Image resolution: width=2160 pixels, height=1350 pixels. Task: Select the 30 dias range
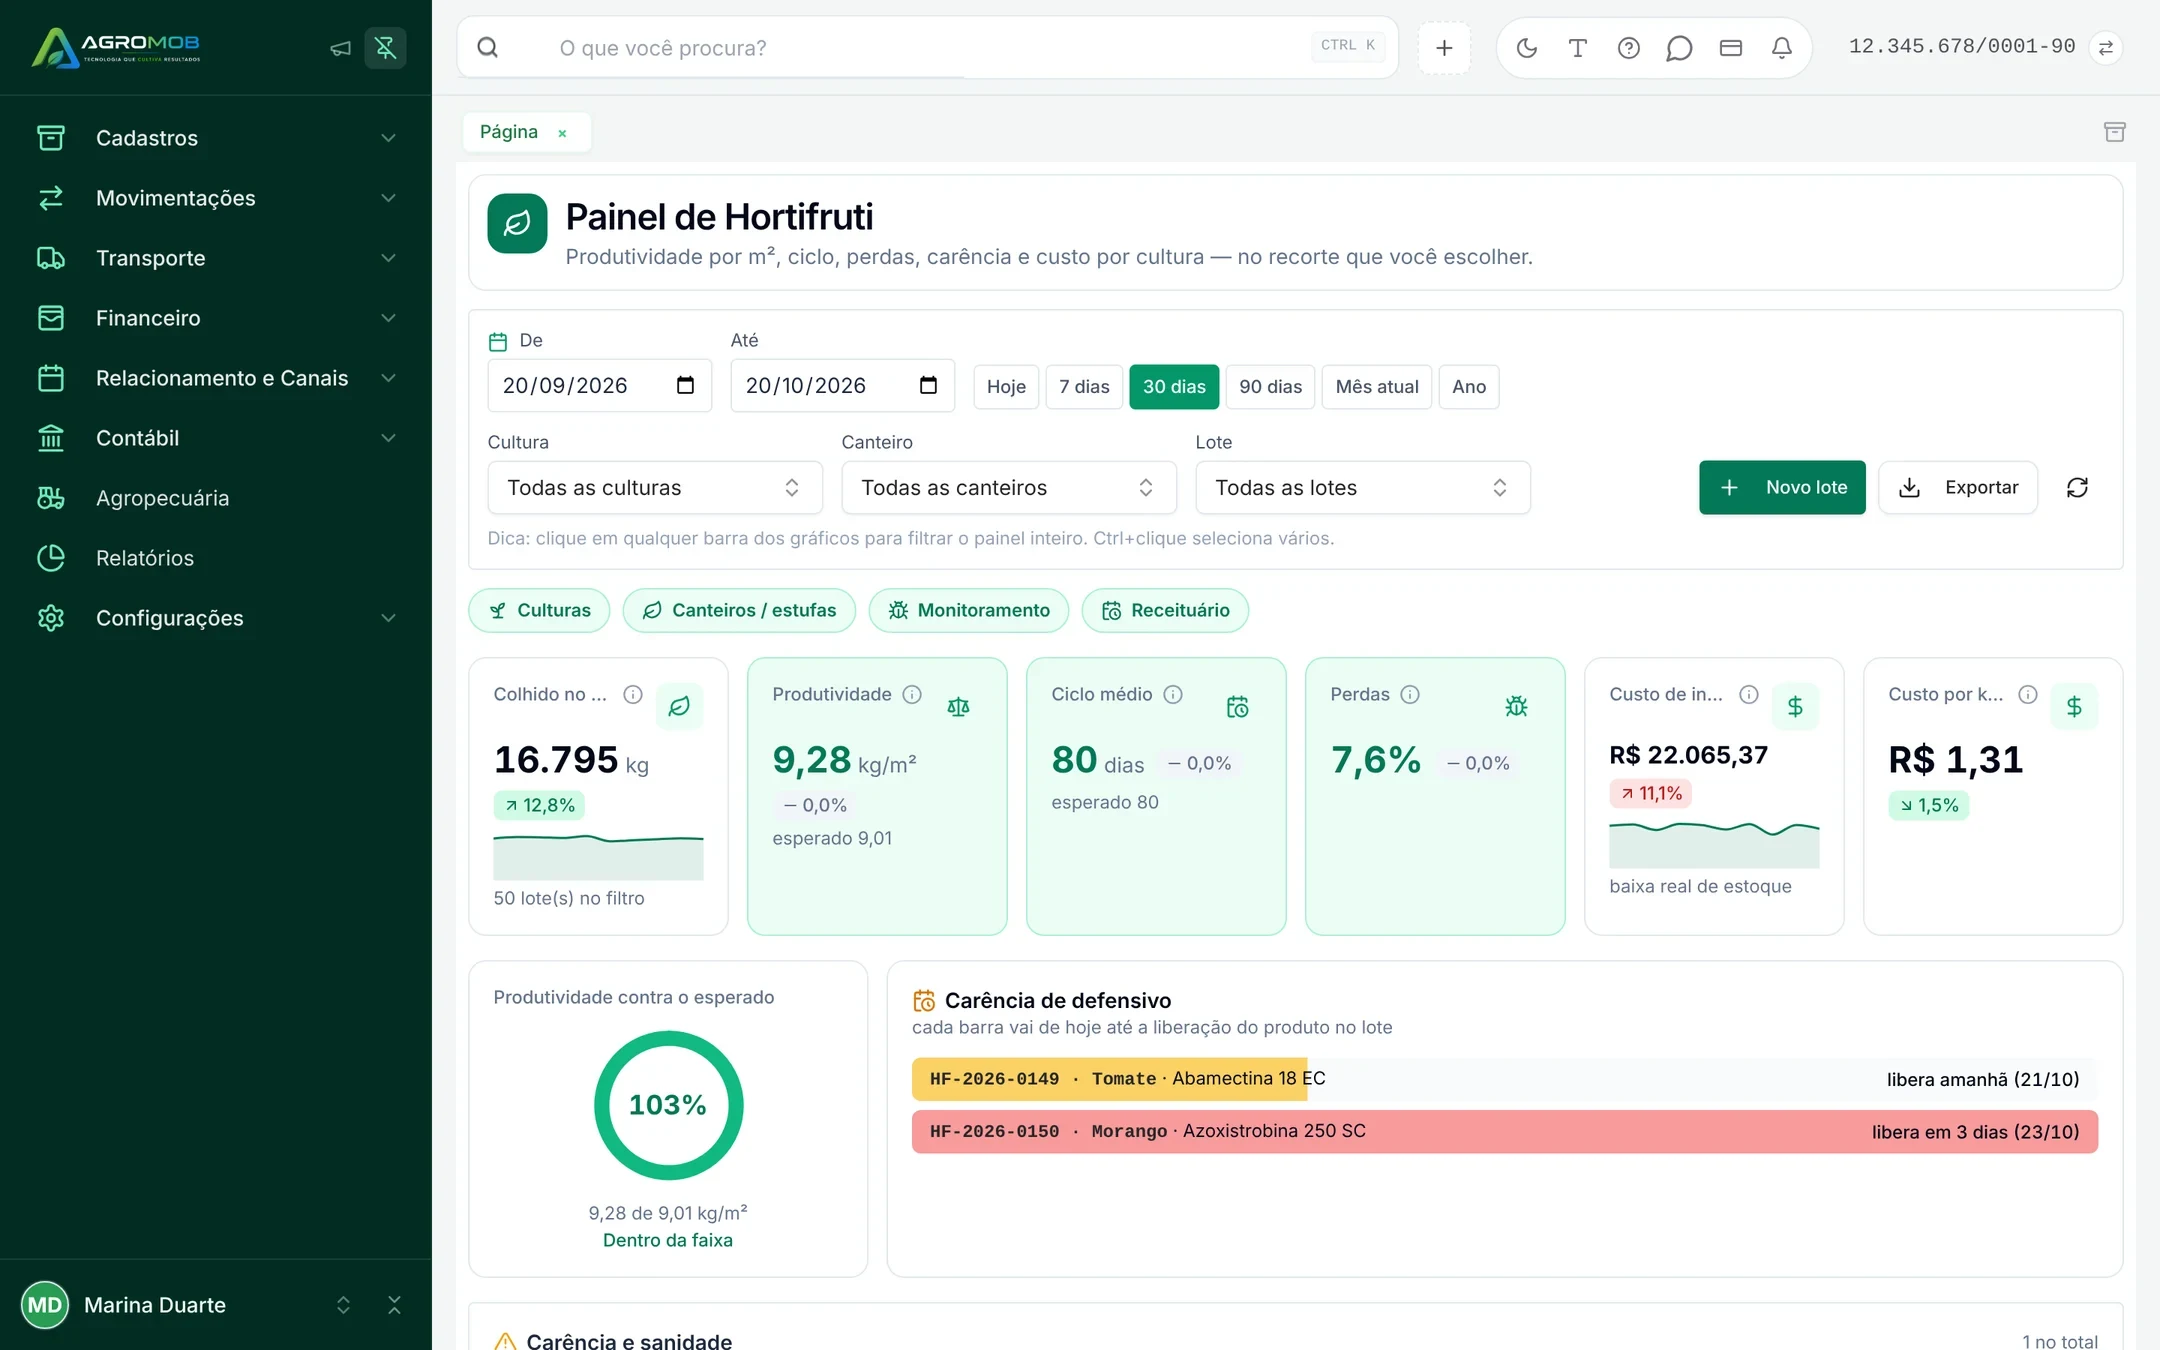(x=1174, y=387)
